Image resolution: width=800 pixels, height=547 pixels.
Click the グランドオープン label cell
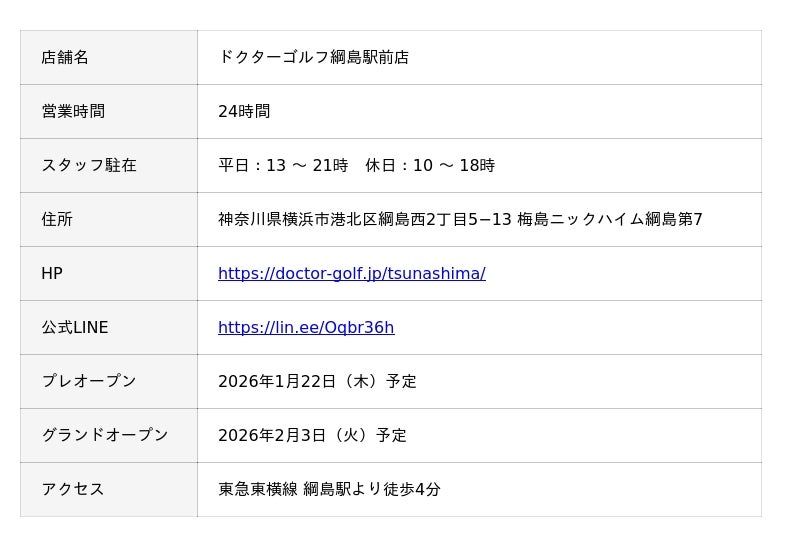tap(105, 435)
